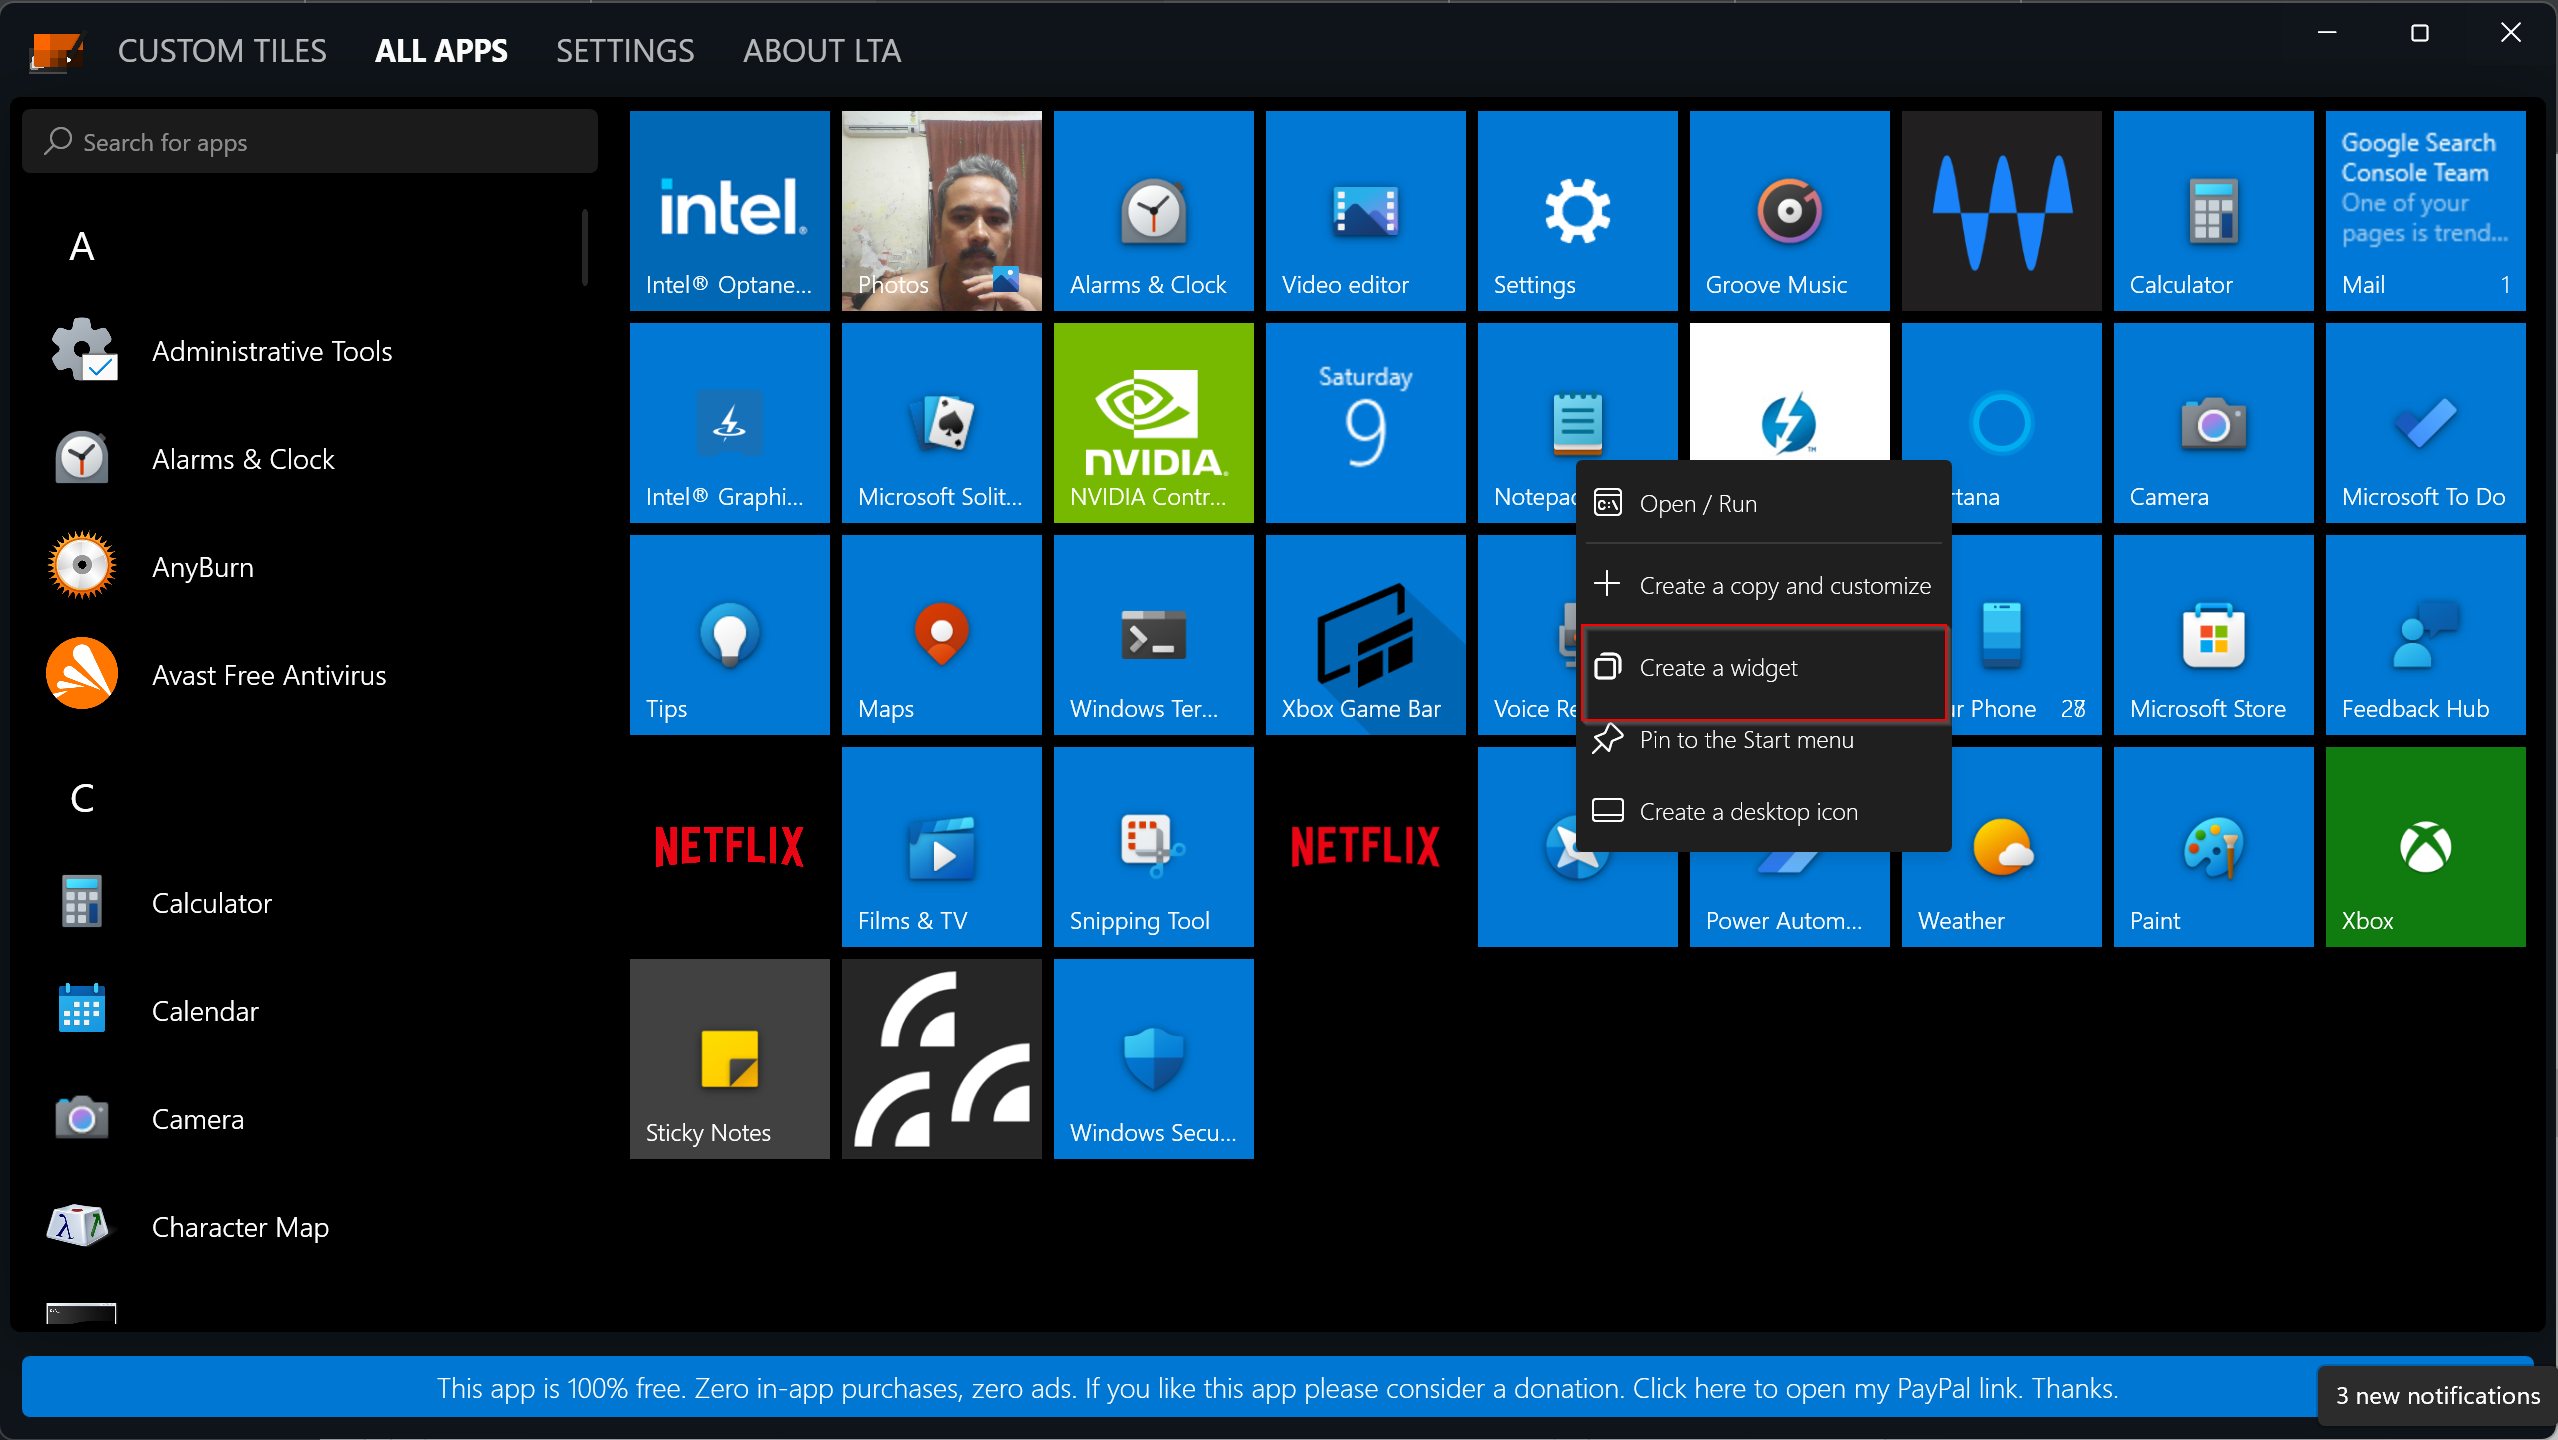Click the Tips lightbulb tile

pos(729,635)
